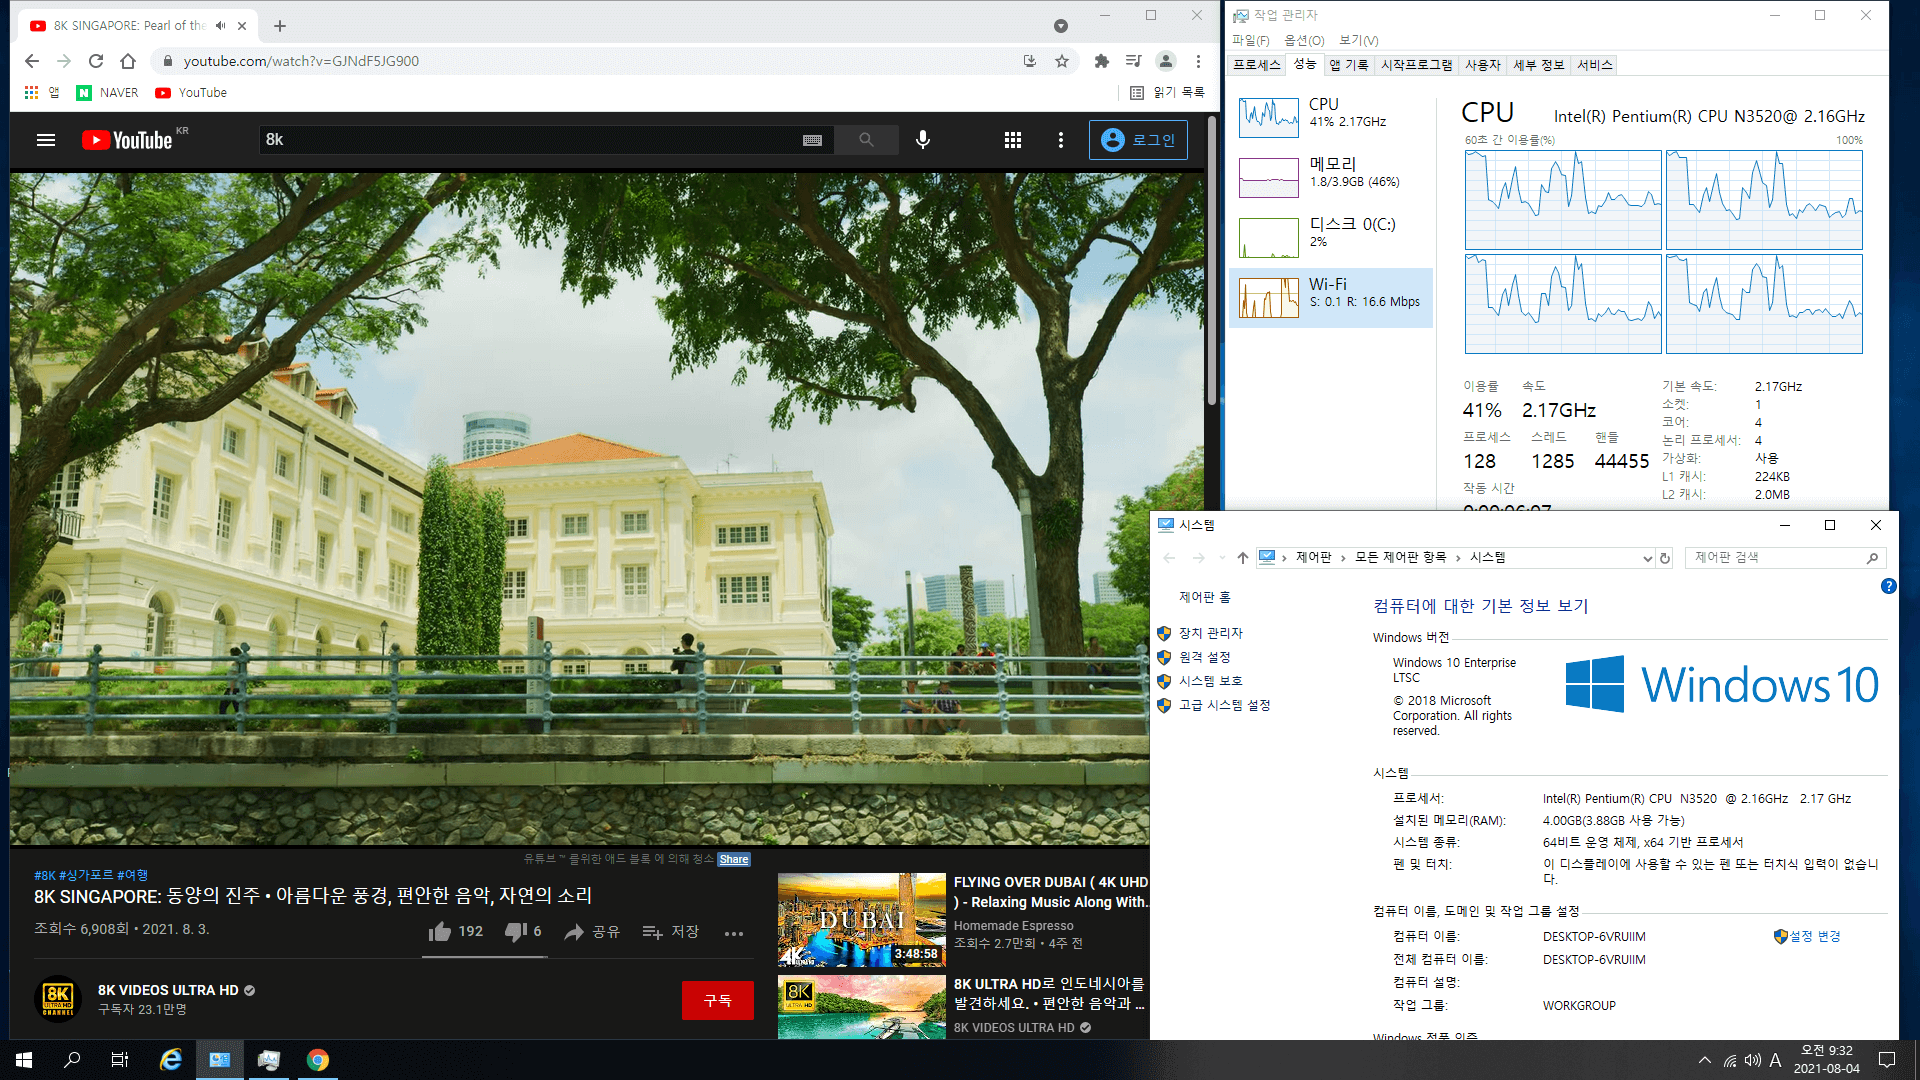Open more actions ellipsis under video

coord(734,934)
